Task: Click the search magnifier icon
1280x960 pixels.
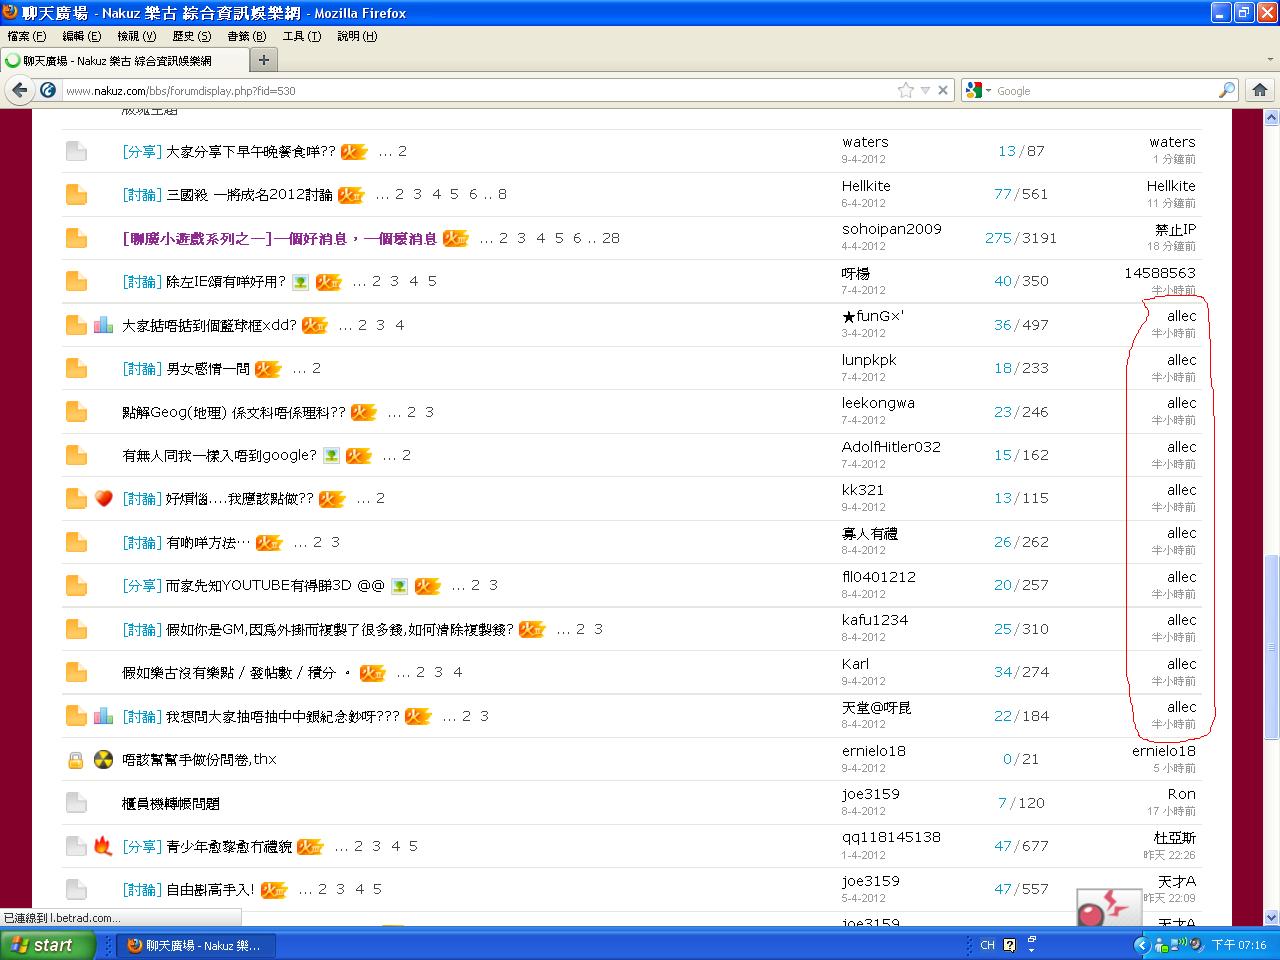Action: pyautogui.click(x=1226, y=90)
